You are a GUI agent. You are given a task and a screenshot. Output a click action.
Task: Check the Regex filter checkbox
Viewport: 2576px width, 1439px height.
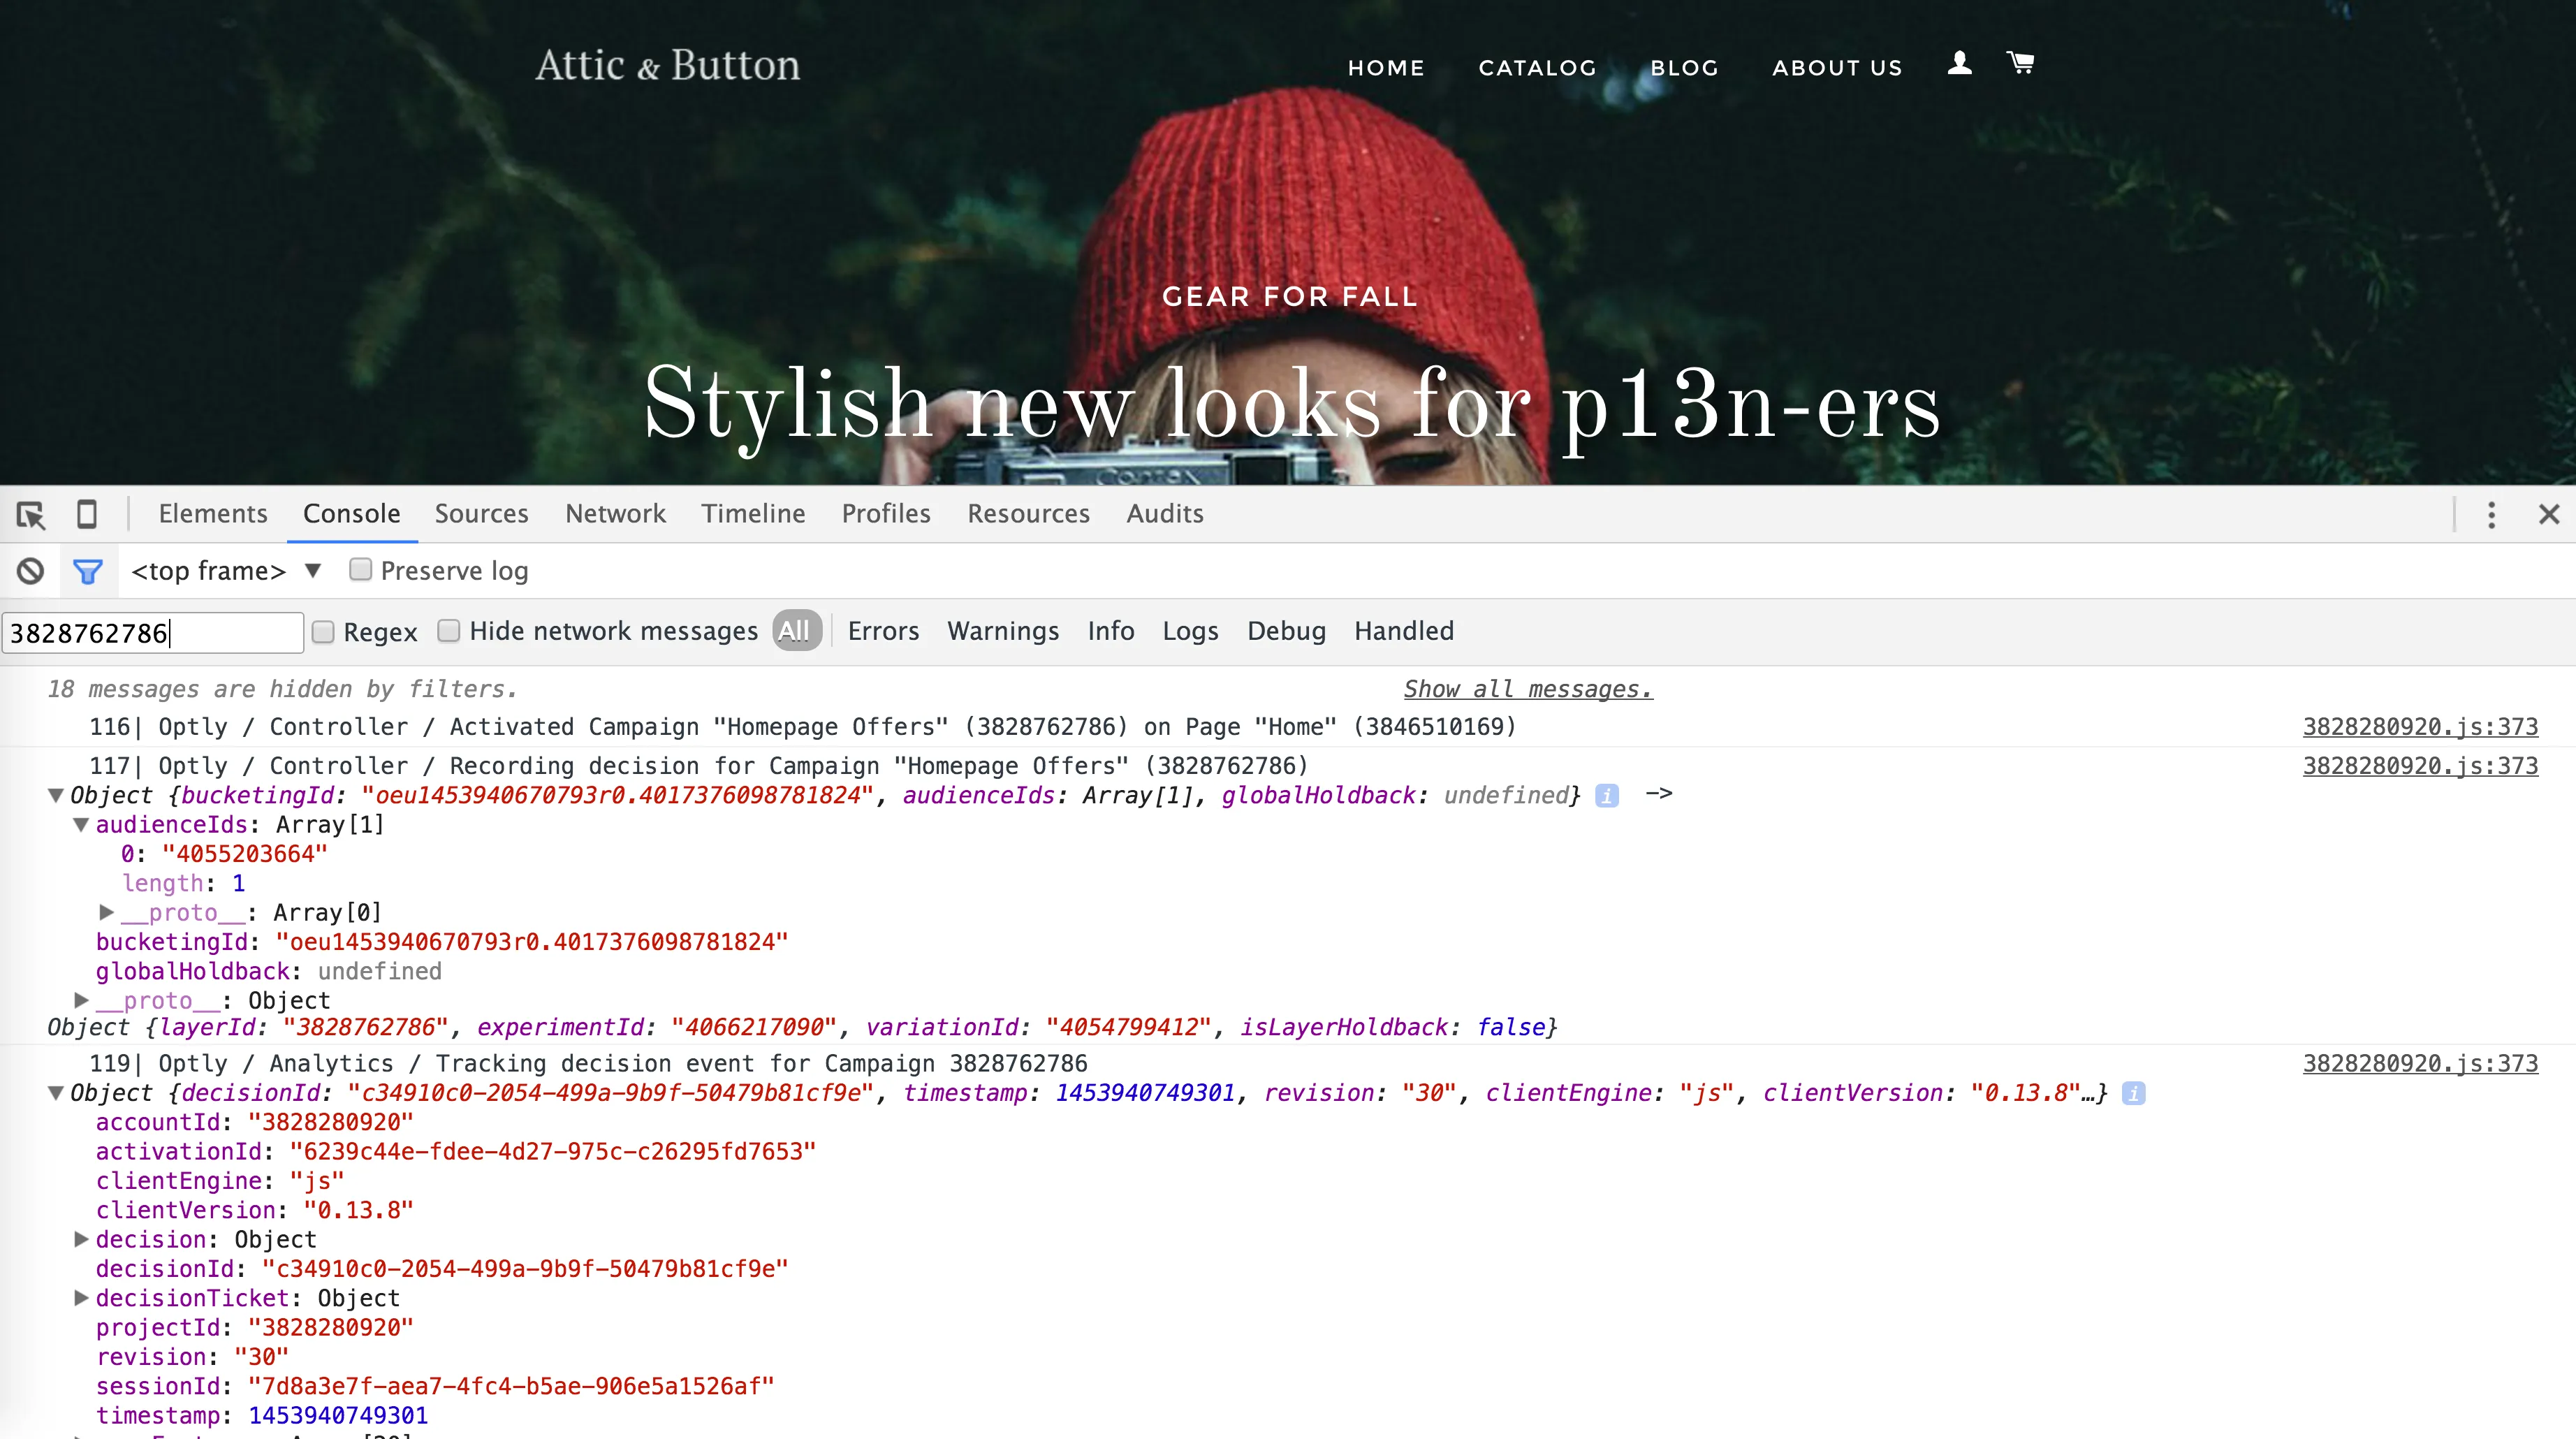(x=323, y=632)
